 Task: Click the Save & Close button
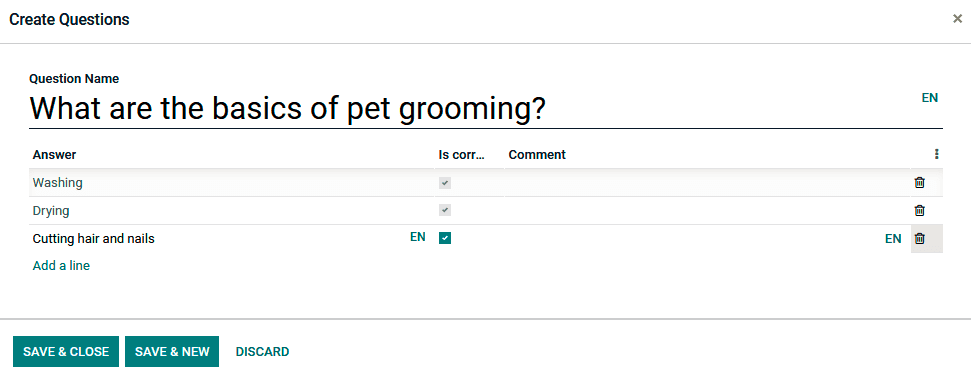66,352
